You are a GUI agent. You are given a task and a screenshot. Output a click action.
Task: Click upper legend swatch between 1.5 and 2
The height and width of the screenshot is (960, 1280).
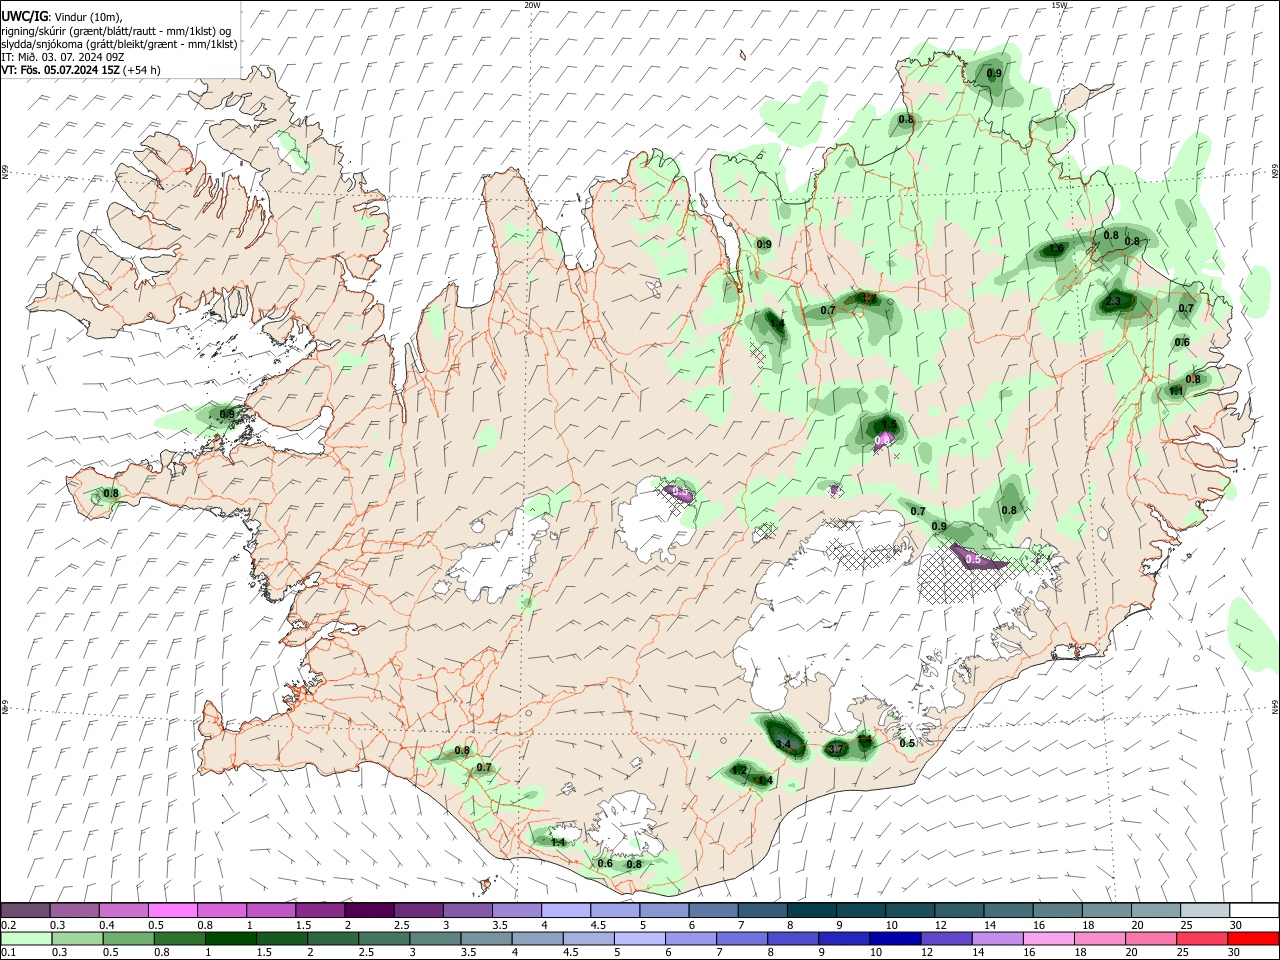[x=319, y=910]
